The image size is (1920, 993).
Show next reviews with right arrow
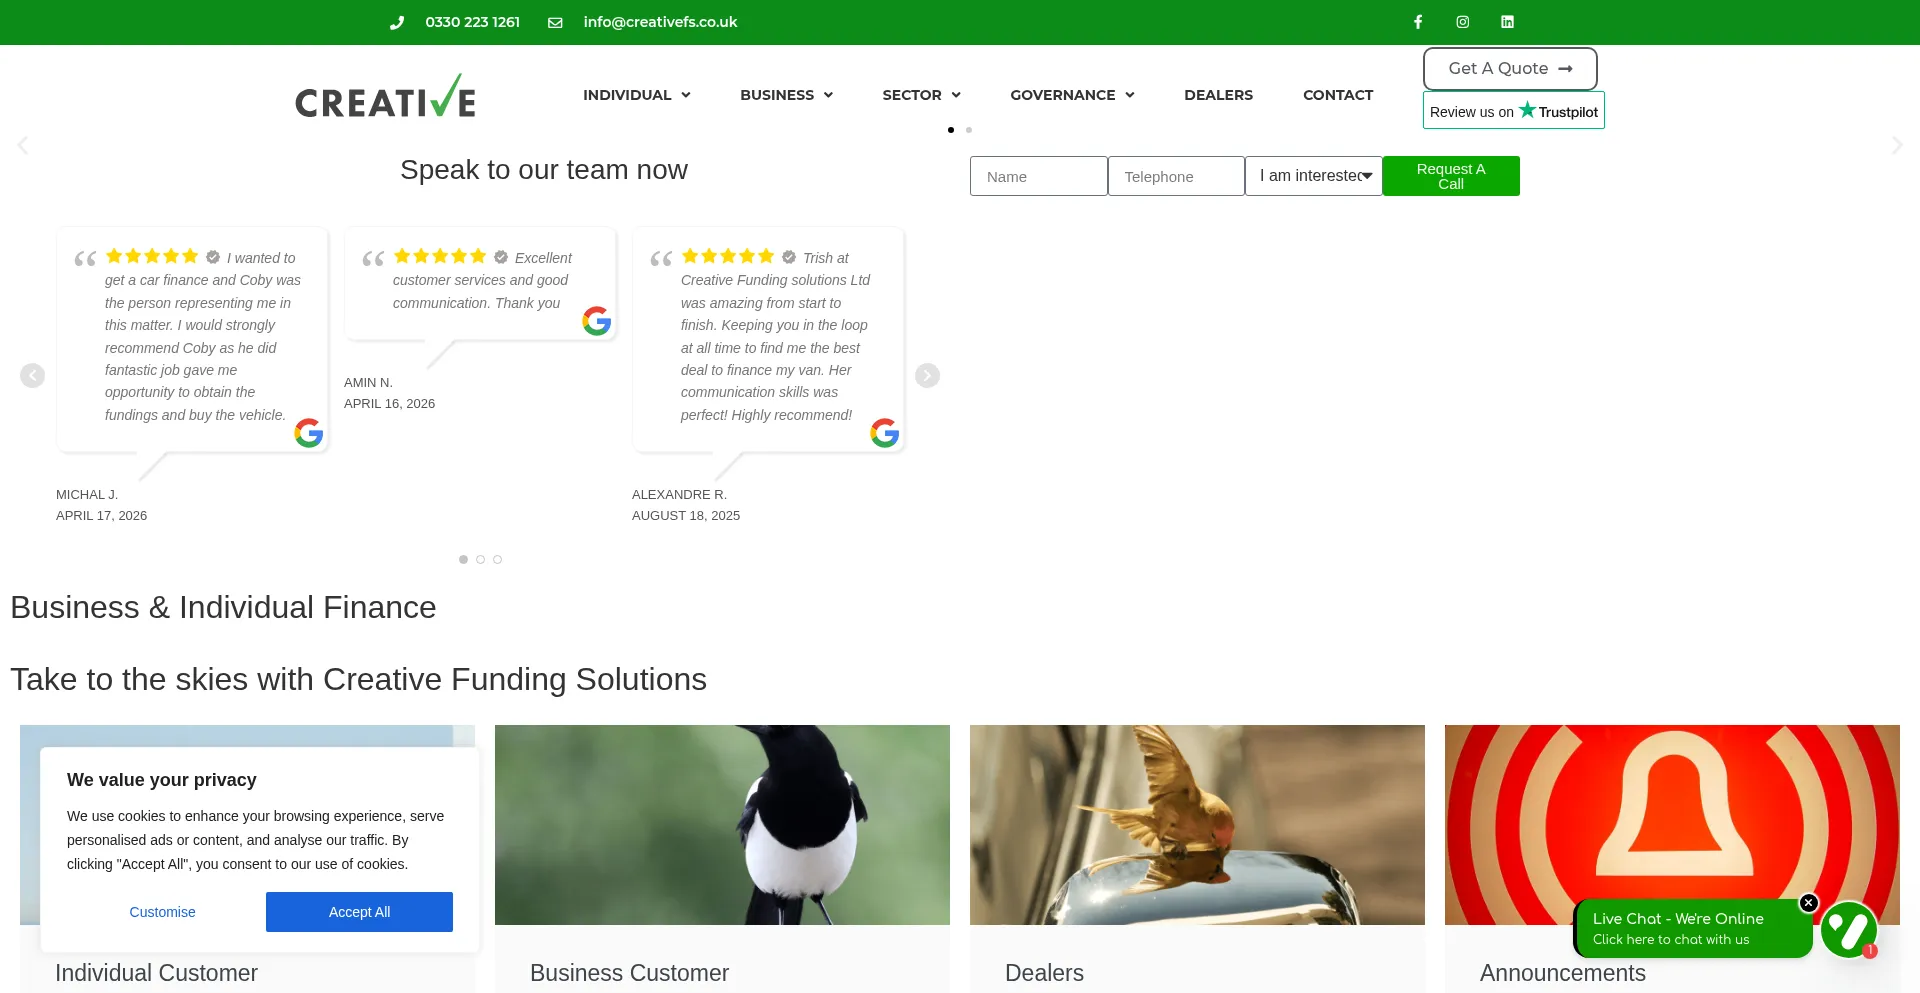click(927, 375)
